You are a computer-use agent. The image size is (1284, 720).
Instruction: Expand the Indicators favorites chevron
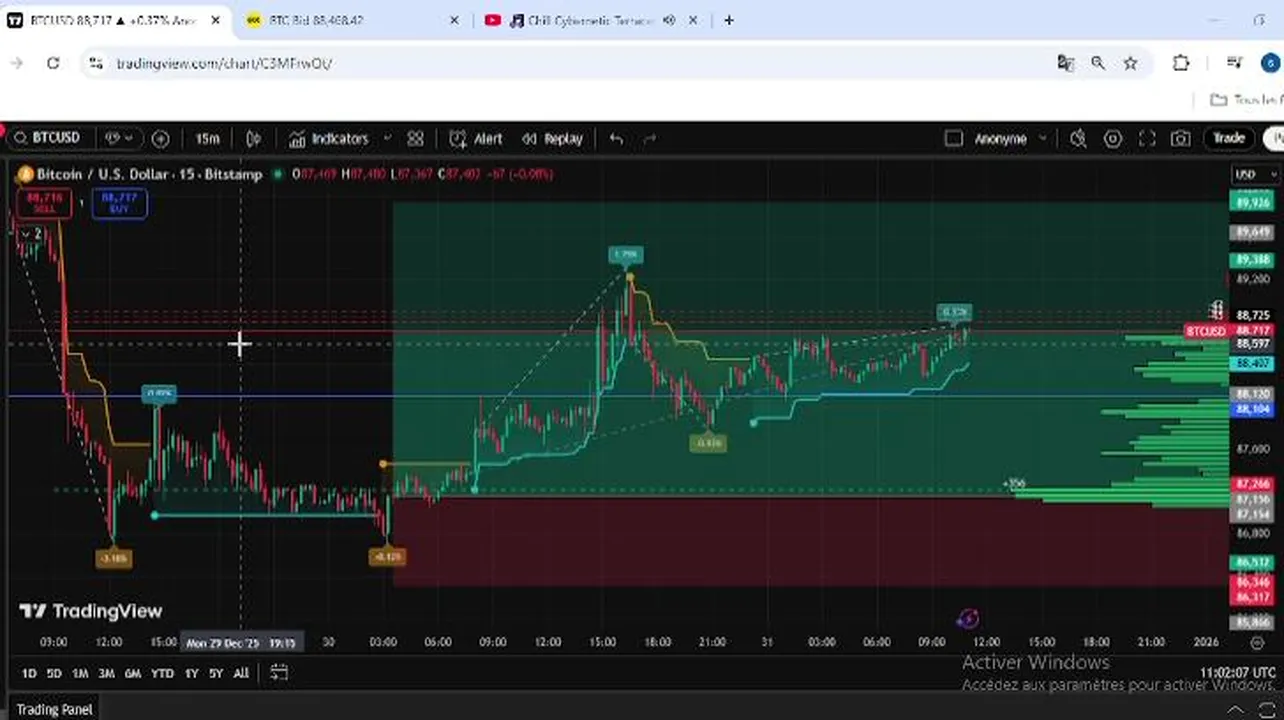tap(387, 139)
